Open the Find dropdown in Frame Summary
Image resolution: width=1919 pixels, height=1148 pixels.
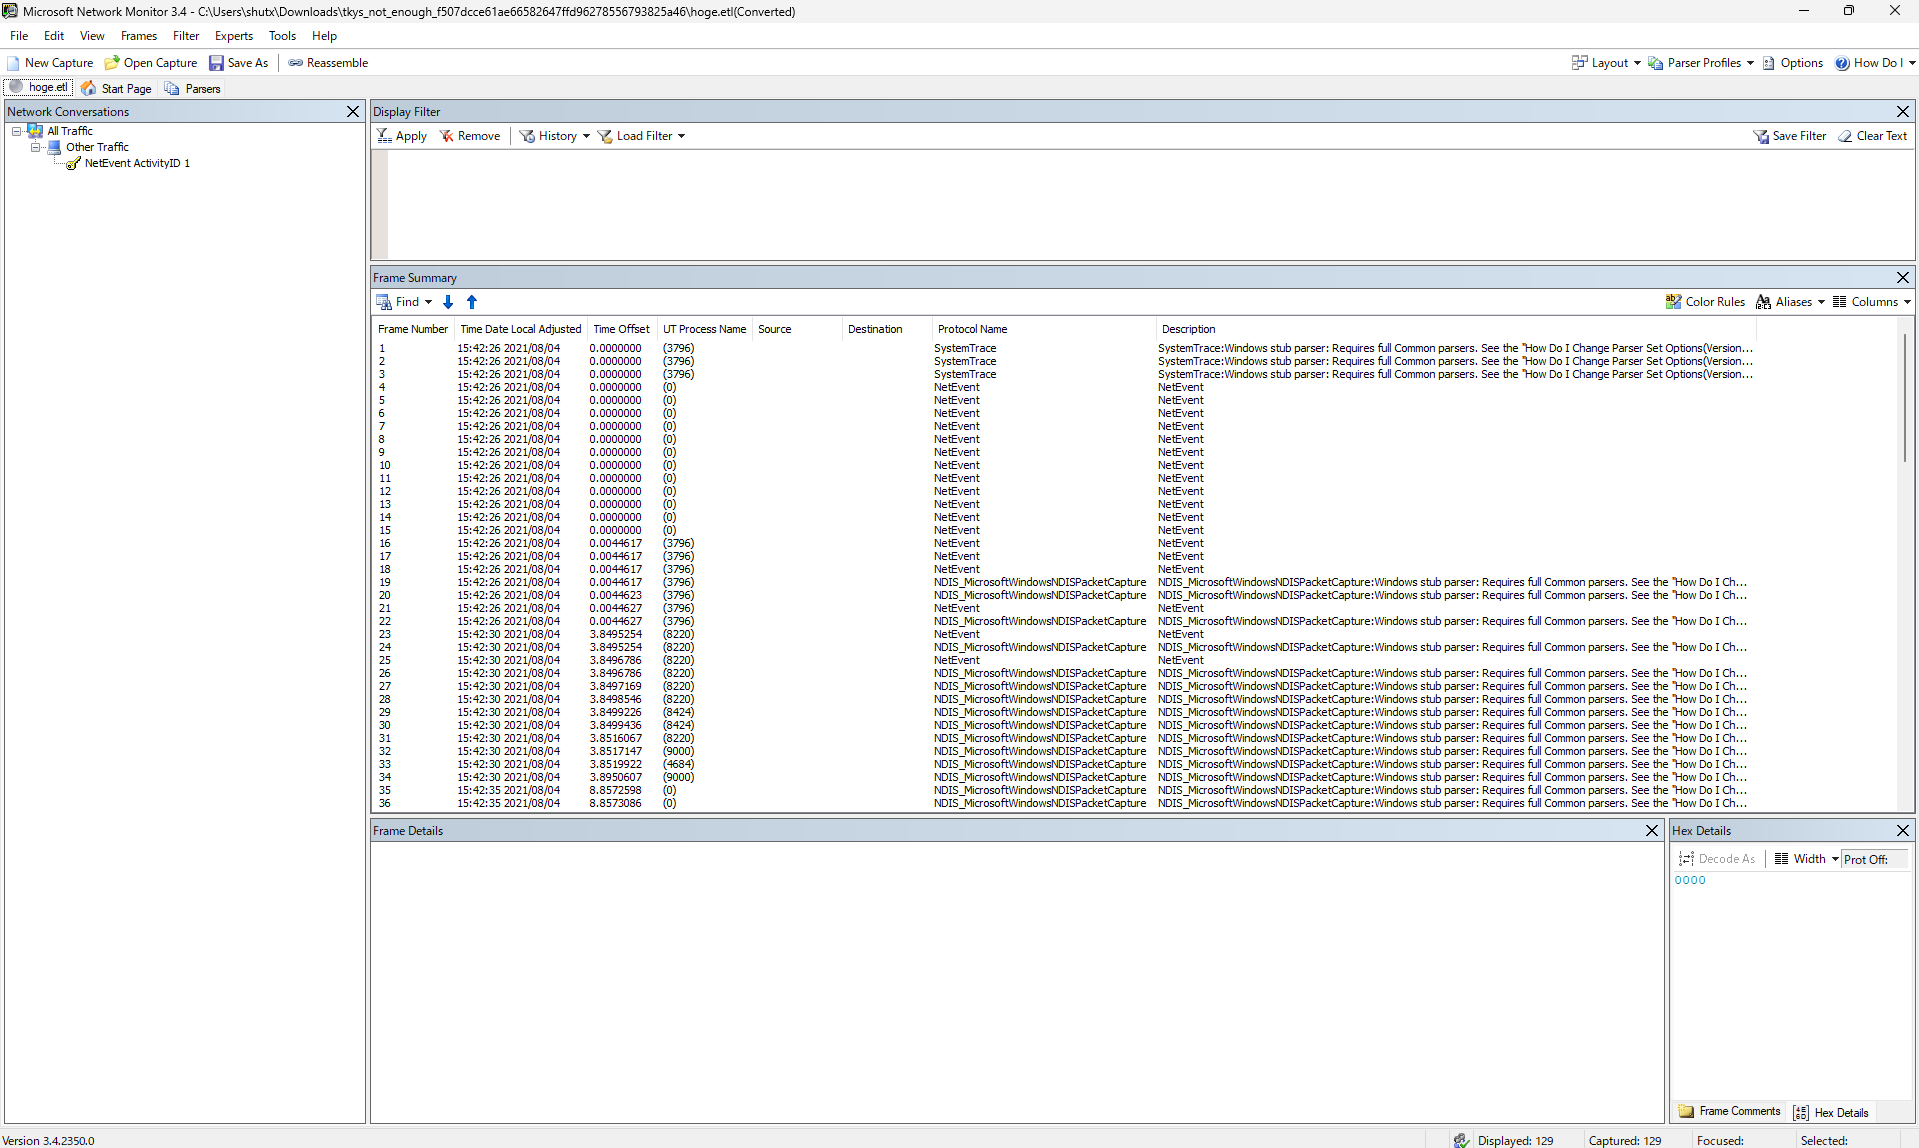tap(404, 302)
